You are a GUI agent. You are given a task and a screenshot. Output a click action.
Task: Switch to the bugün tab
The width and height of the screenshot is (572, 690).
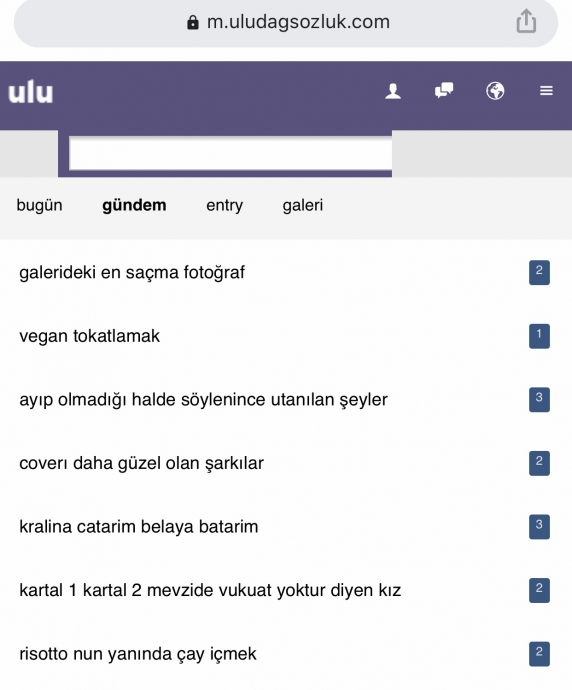(39, 206)
